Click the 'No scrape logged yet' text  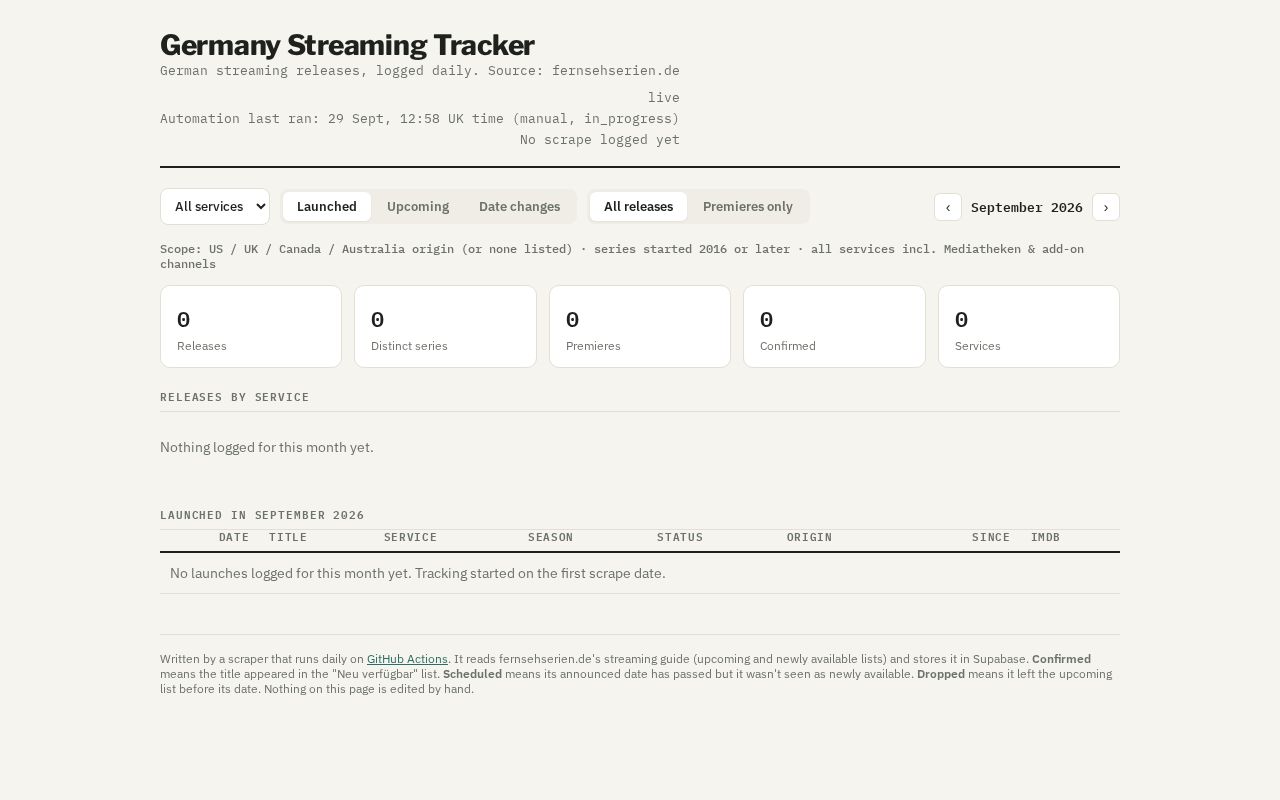600,140
